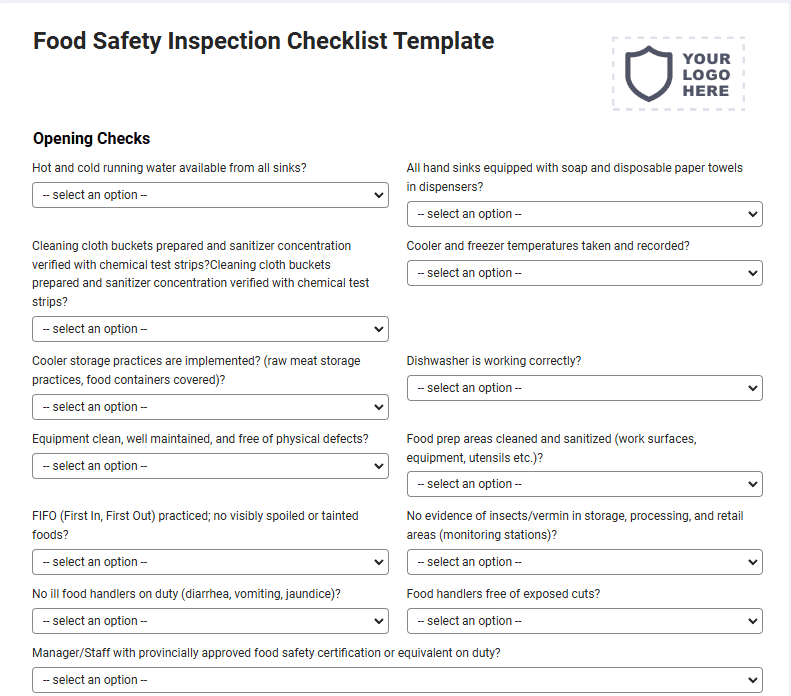Expand the sanitizer concentration test strips dropdown
Image resolution: width=791 pixels, height=696 pixels.
tap(210, 329)
